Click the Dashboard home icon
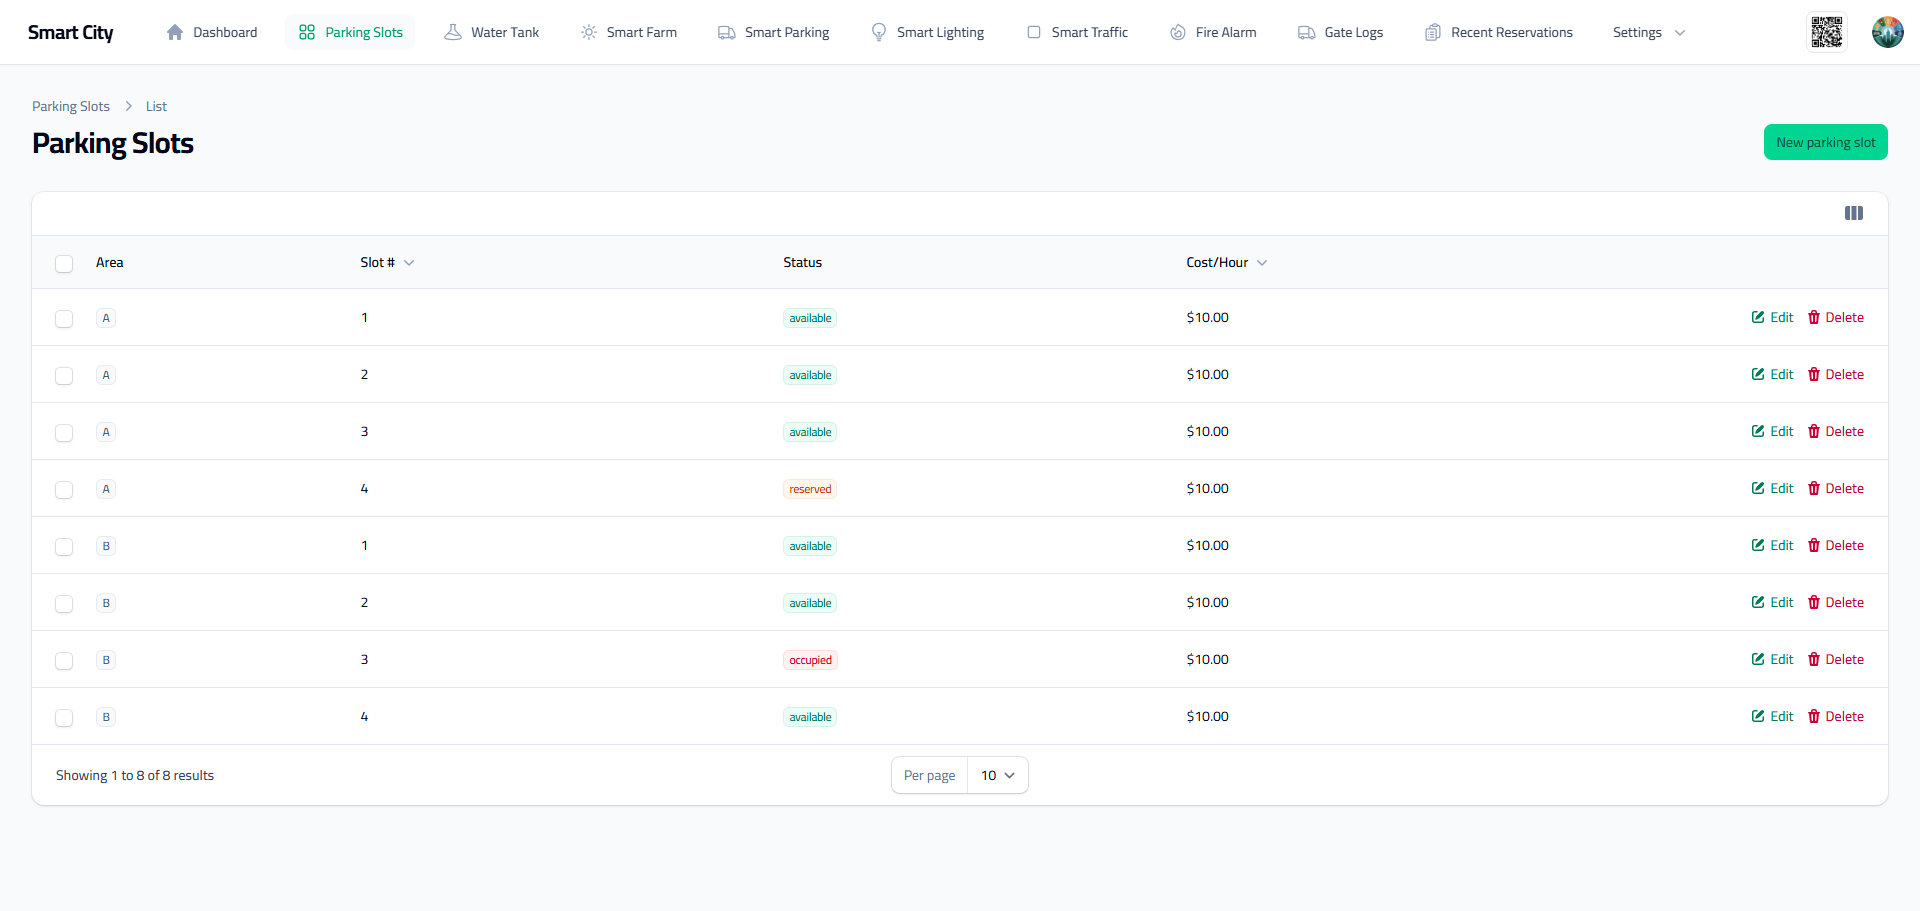 tap(175, 32)
